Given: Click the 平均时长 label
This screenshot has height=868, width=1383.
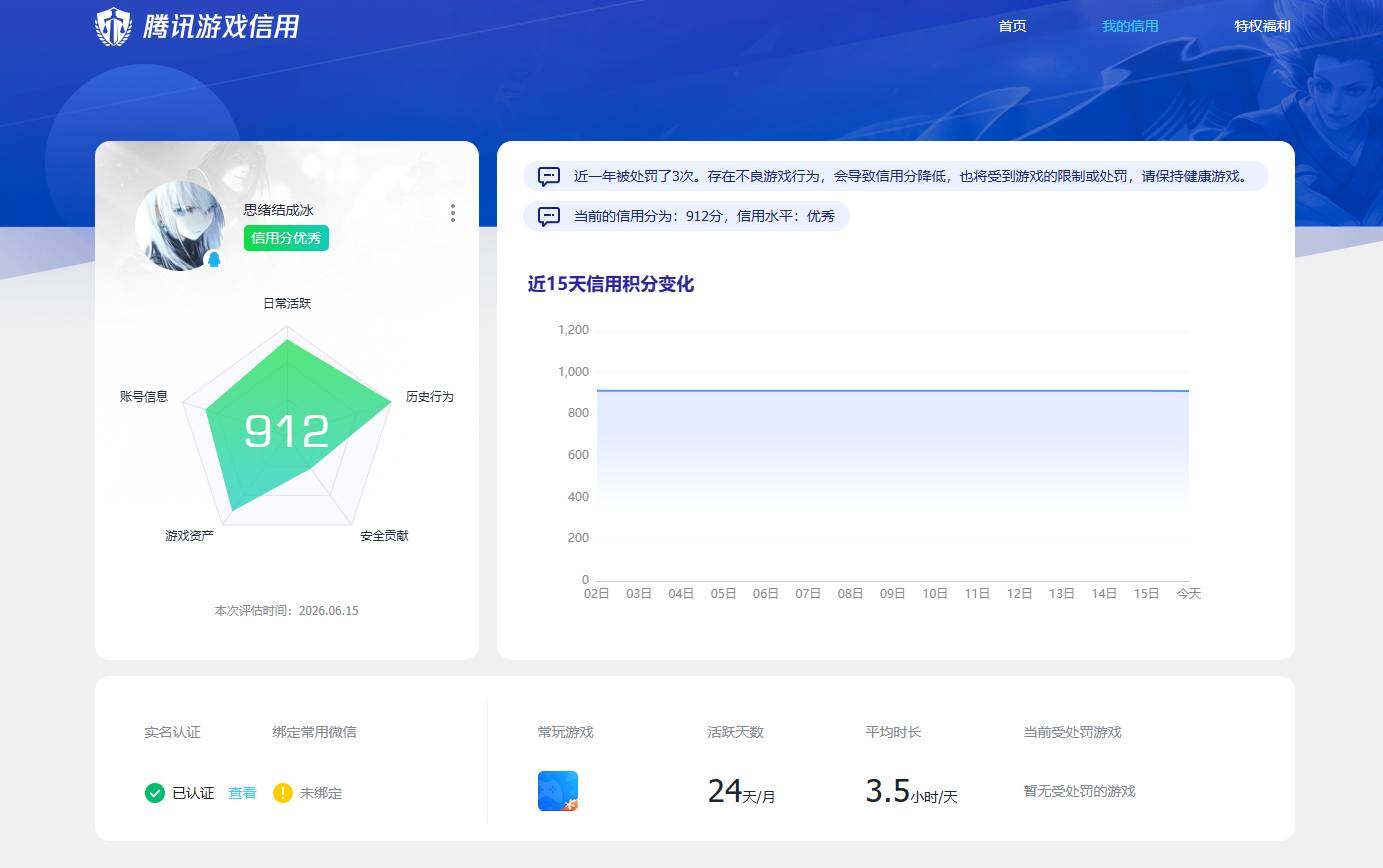Looking at the screenshot, I should coord(893,732).
